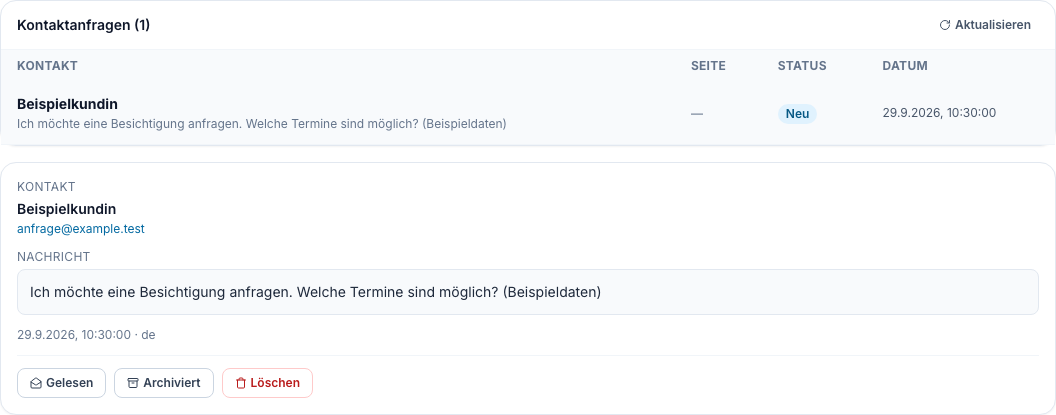Click the trash can icon on Löschen

tap(241, 383)
